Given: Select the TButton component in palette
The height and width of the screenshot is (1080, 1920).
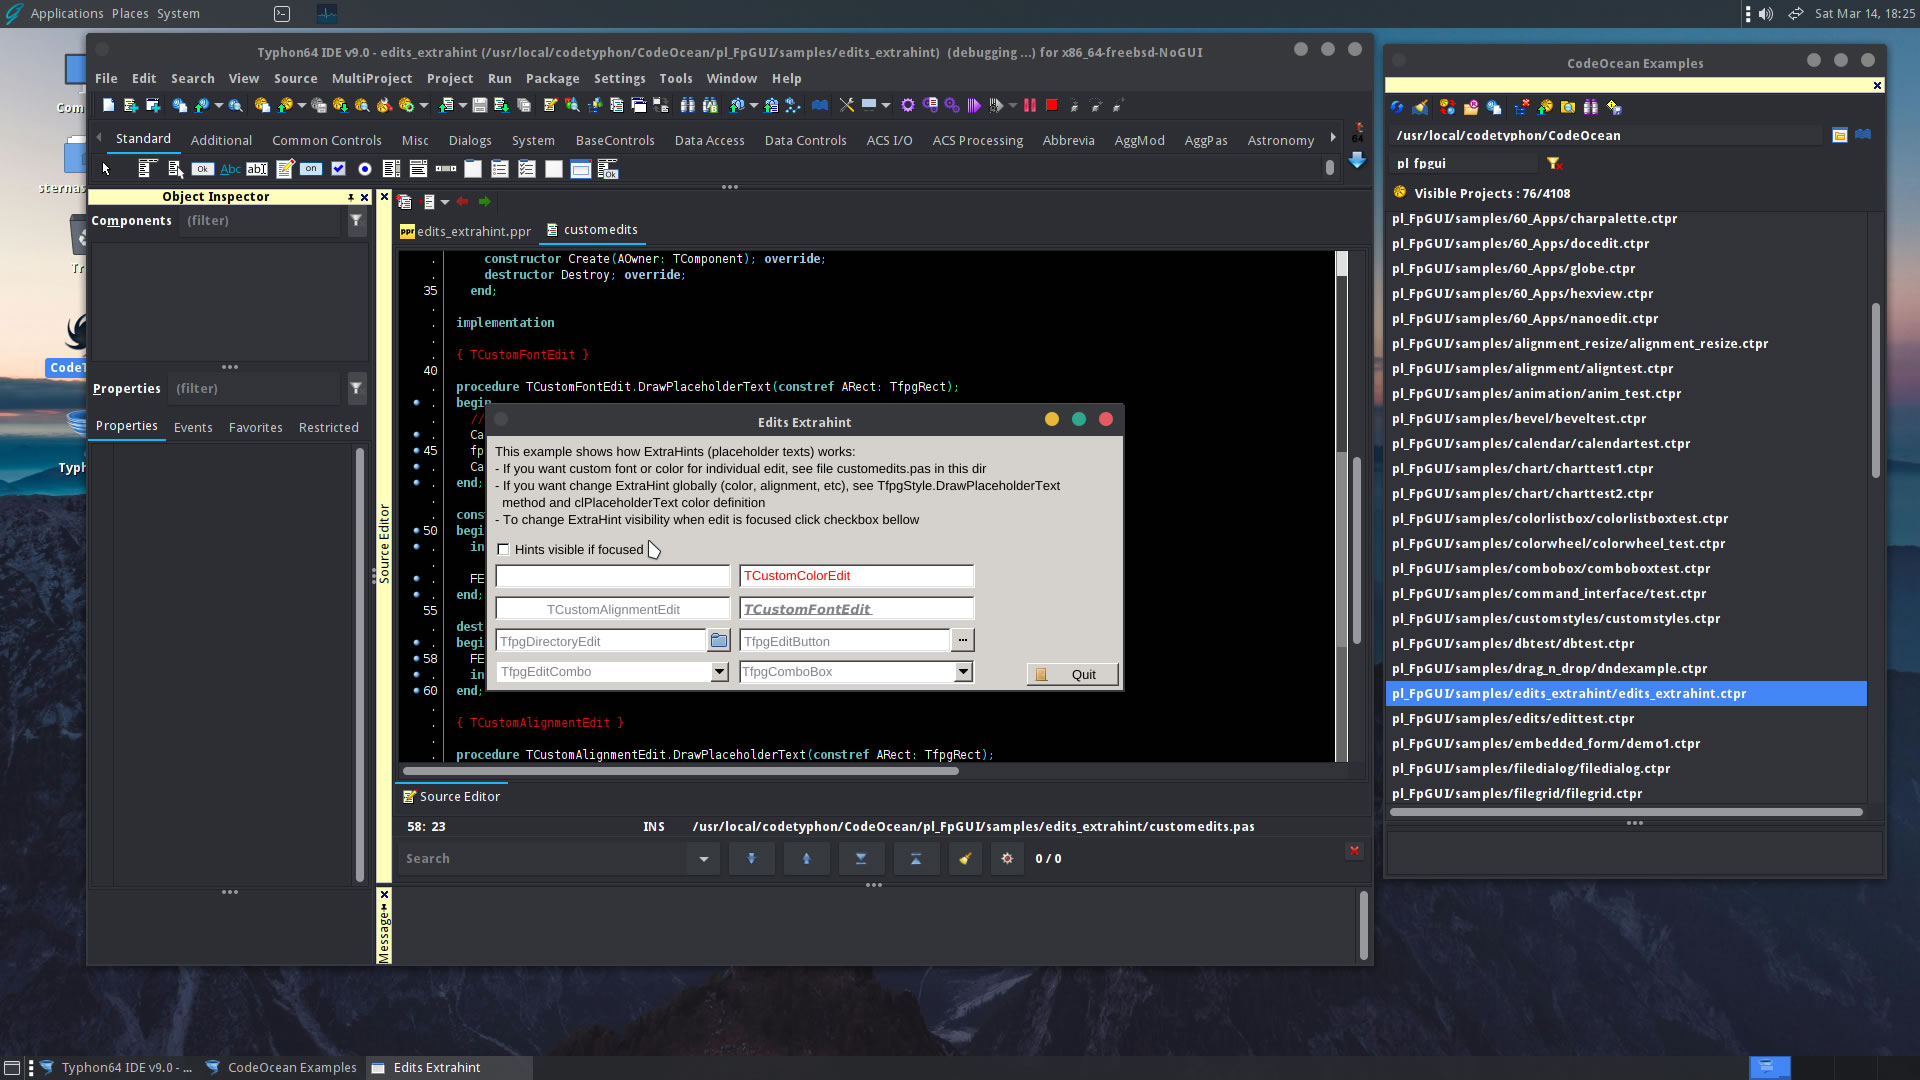Looking at the screenshot, I should tap(203, 169).
